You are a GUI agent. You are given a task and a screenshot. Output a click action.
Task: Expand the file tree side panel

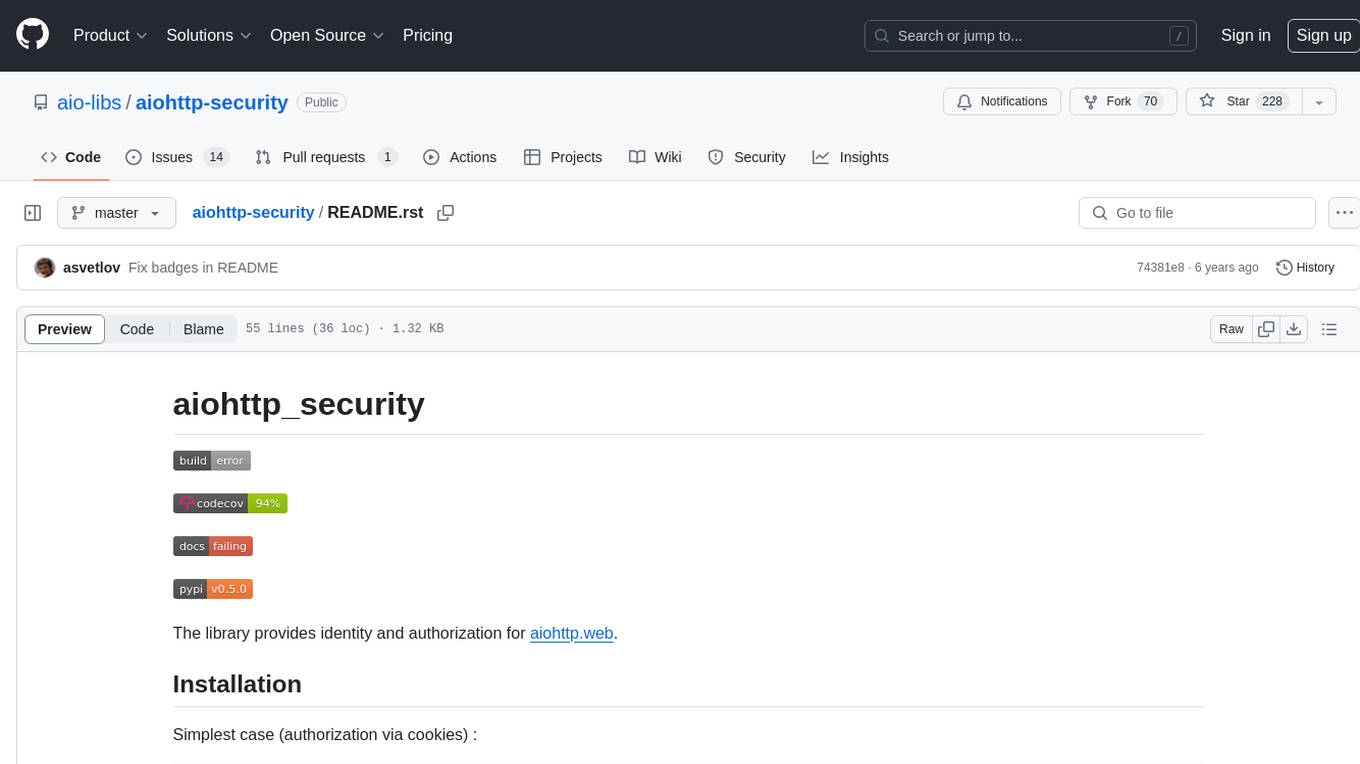(x=32, y=213)
